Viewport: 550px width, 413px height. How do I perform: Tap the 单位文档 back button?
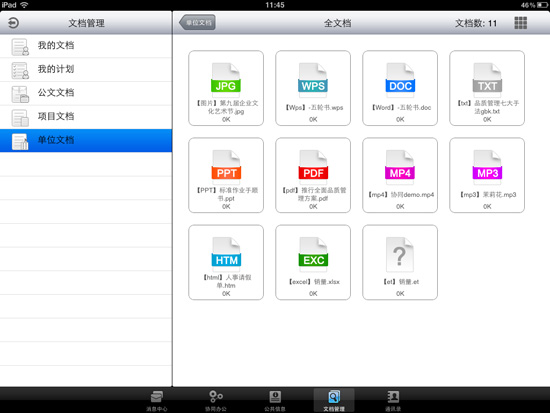coord(197,23)
